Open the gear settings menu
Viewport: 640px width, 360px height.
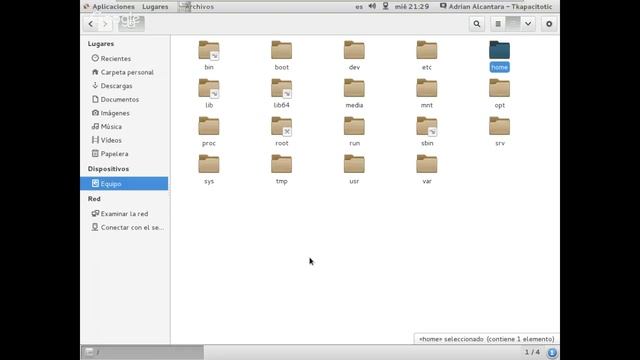[549, 24]
